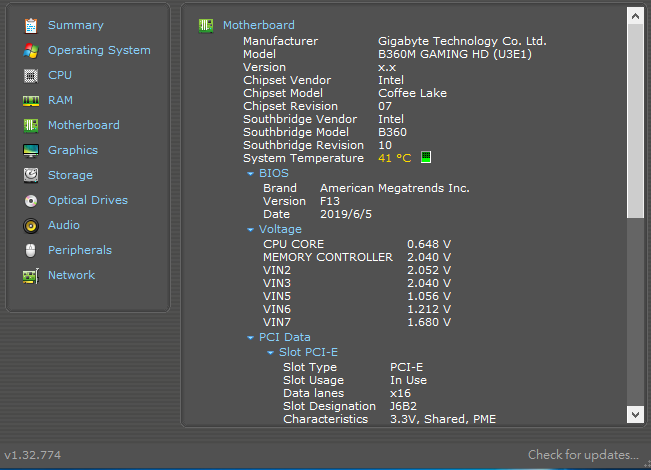
Task: Click the VIN6 voltage value 1.212 V
Action: tap(429, 309)
